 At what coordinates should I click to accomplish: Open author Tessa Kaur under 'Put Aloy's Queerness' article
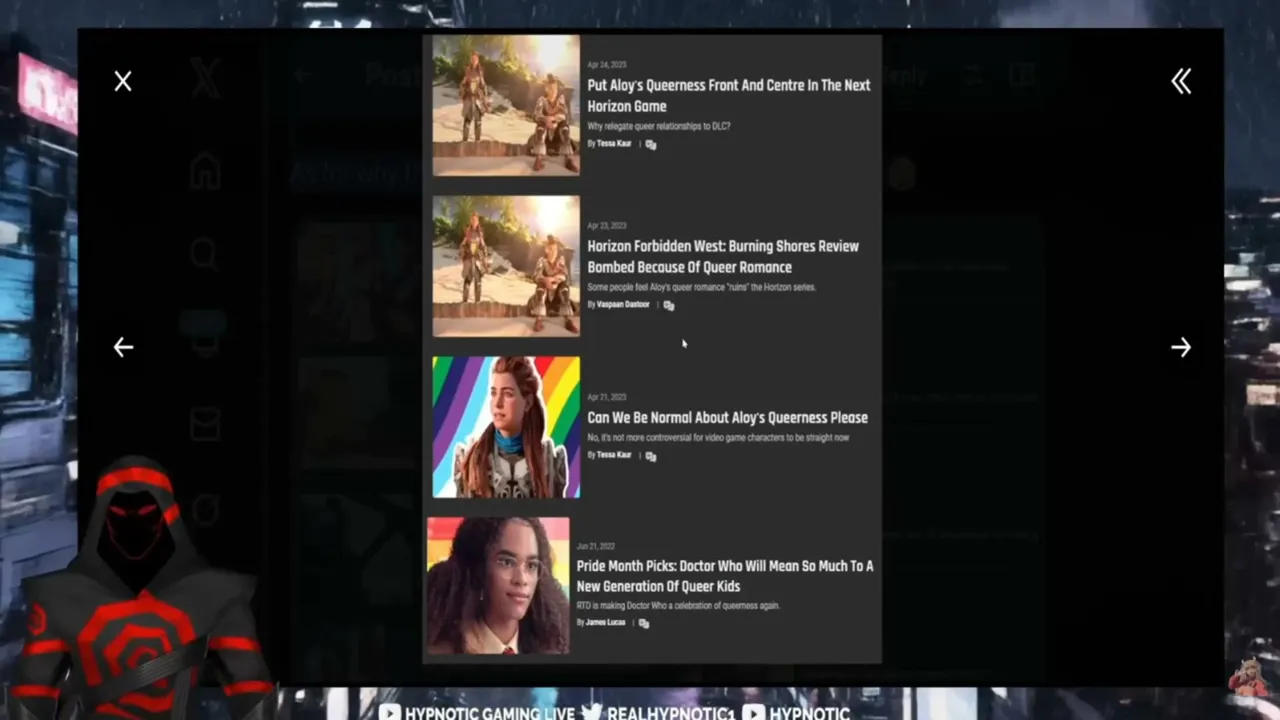614,144
